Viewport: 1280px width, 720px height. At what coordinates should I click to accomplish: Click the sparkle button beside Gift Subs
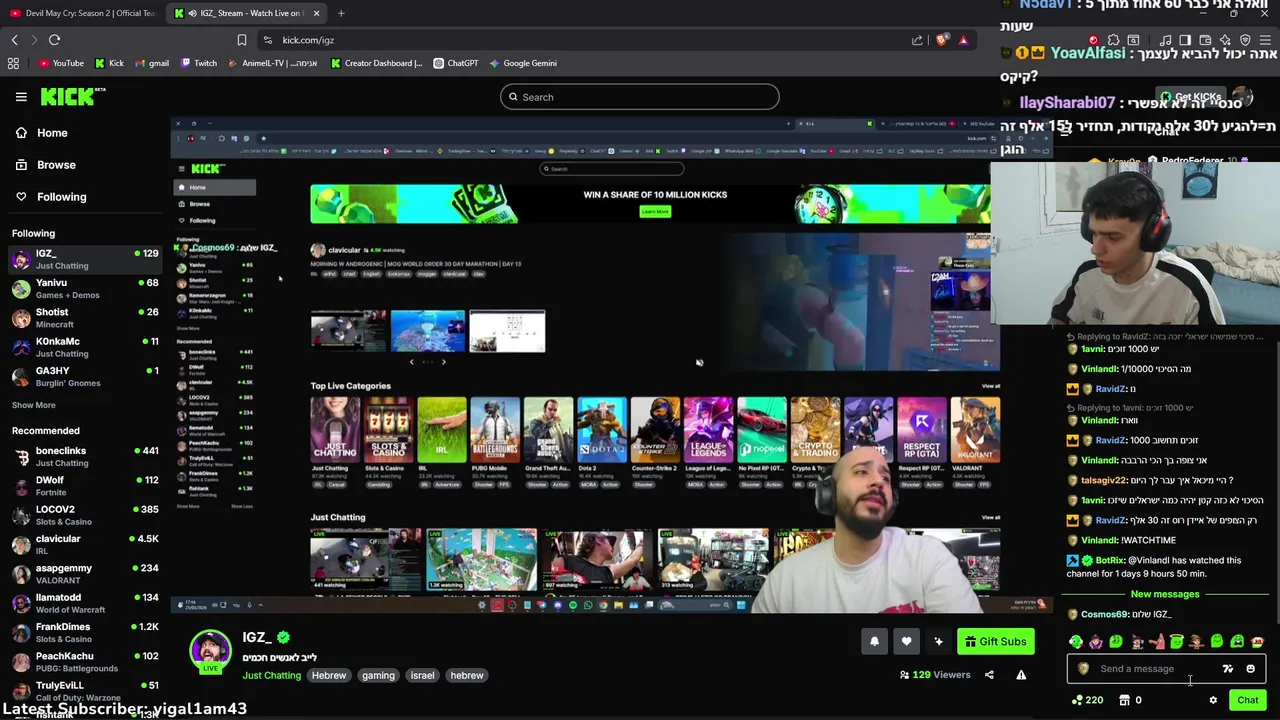coord(938,642)
